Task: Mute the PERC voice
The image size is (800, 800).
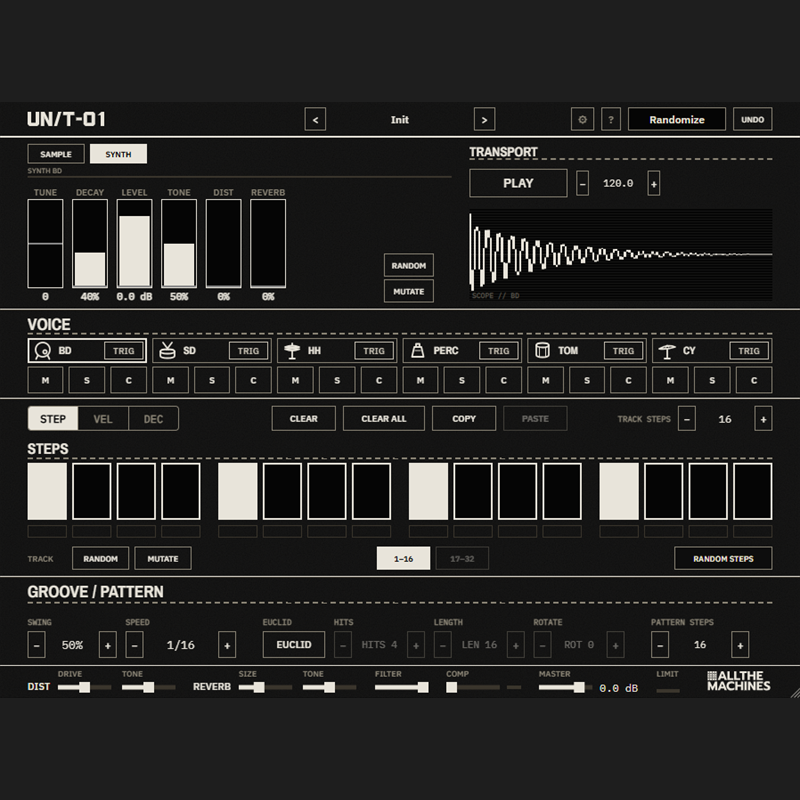Action: [x=420, y=380]
